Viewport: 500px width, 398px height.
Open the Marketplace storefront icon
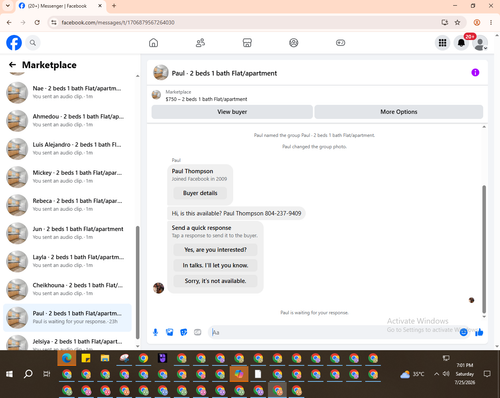click(x=247, y=43)
